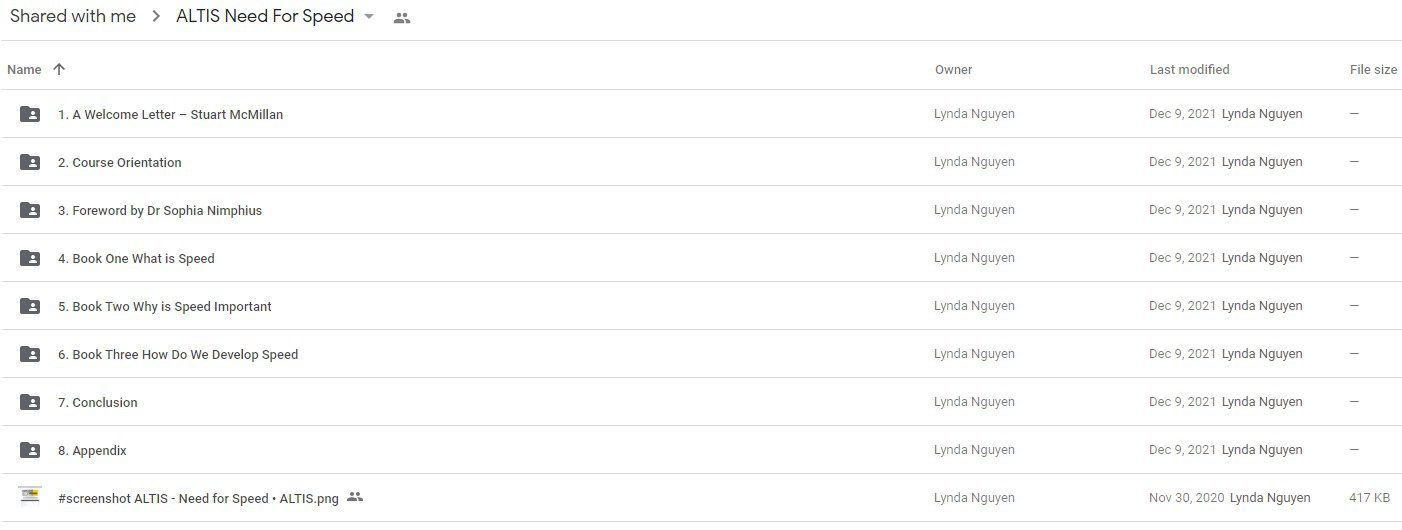Select the Owner column header
The height and width of the screenshot is (530, 1402).
(x=953, y=70)
